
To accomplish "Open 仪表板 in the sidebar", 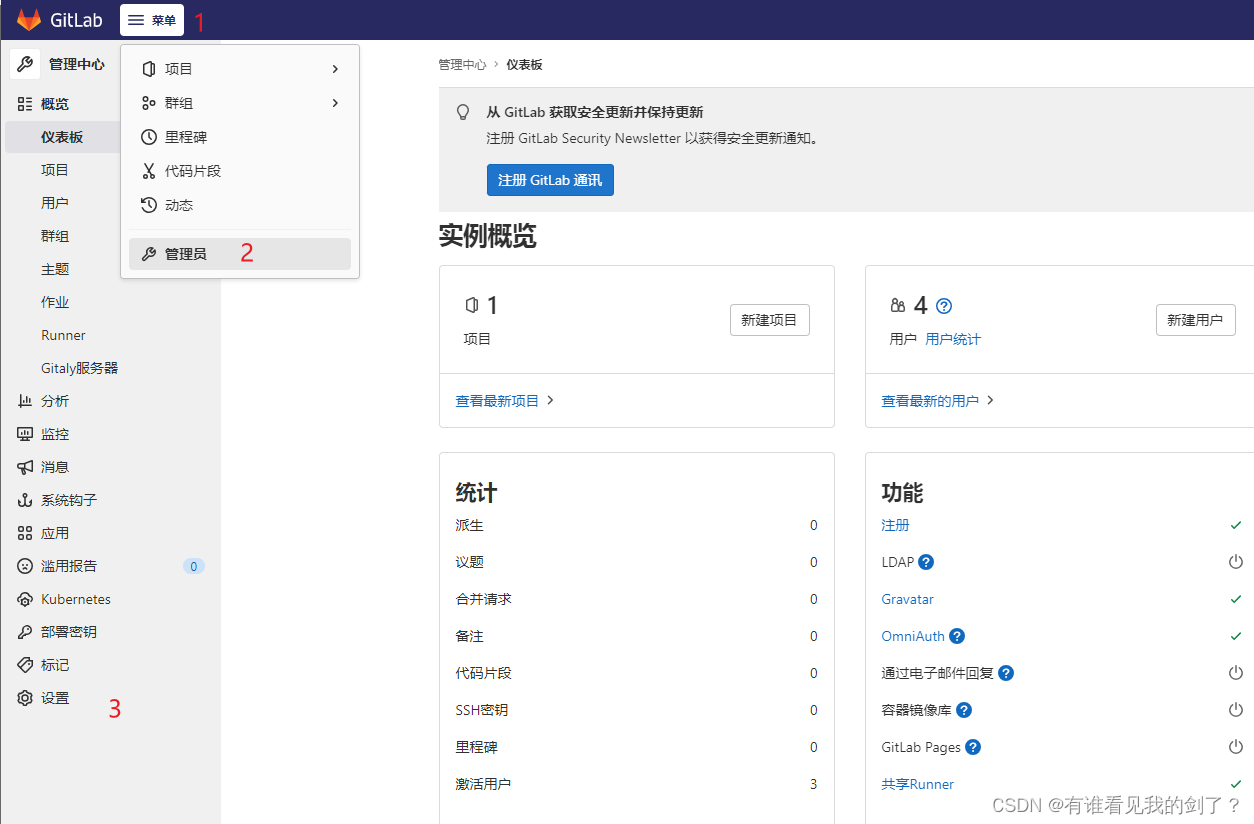I will (x=62, y=137).
